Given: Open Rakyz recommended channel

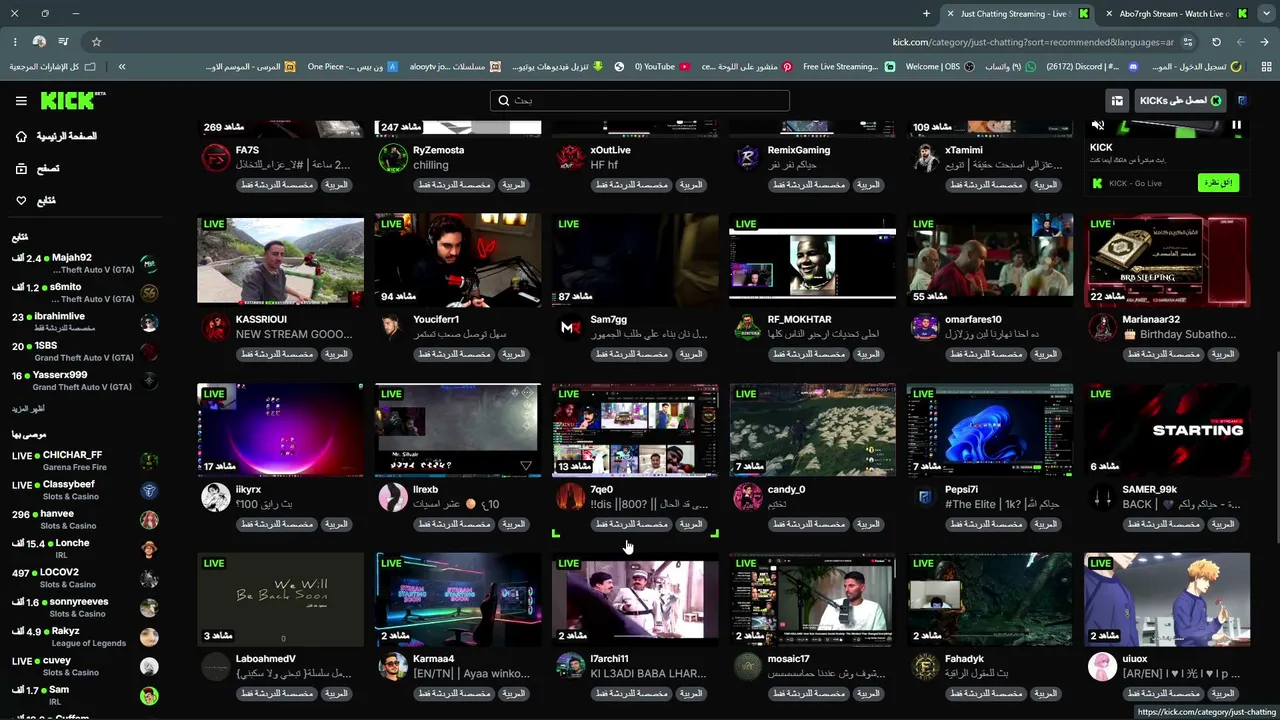Looking at the screenshot, I should [x=85, y=637].
